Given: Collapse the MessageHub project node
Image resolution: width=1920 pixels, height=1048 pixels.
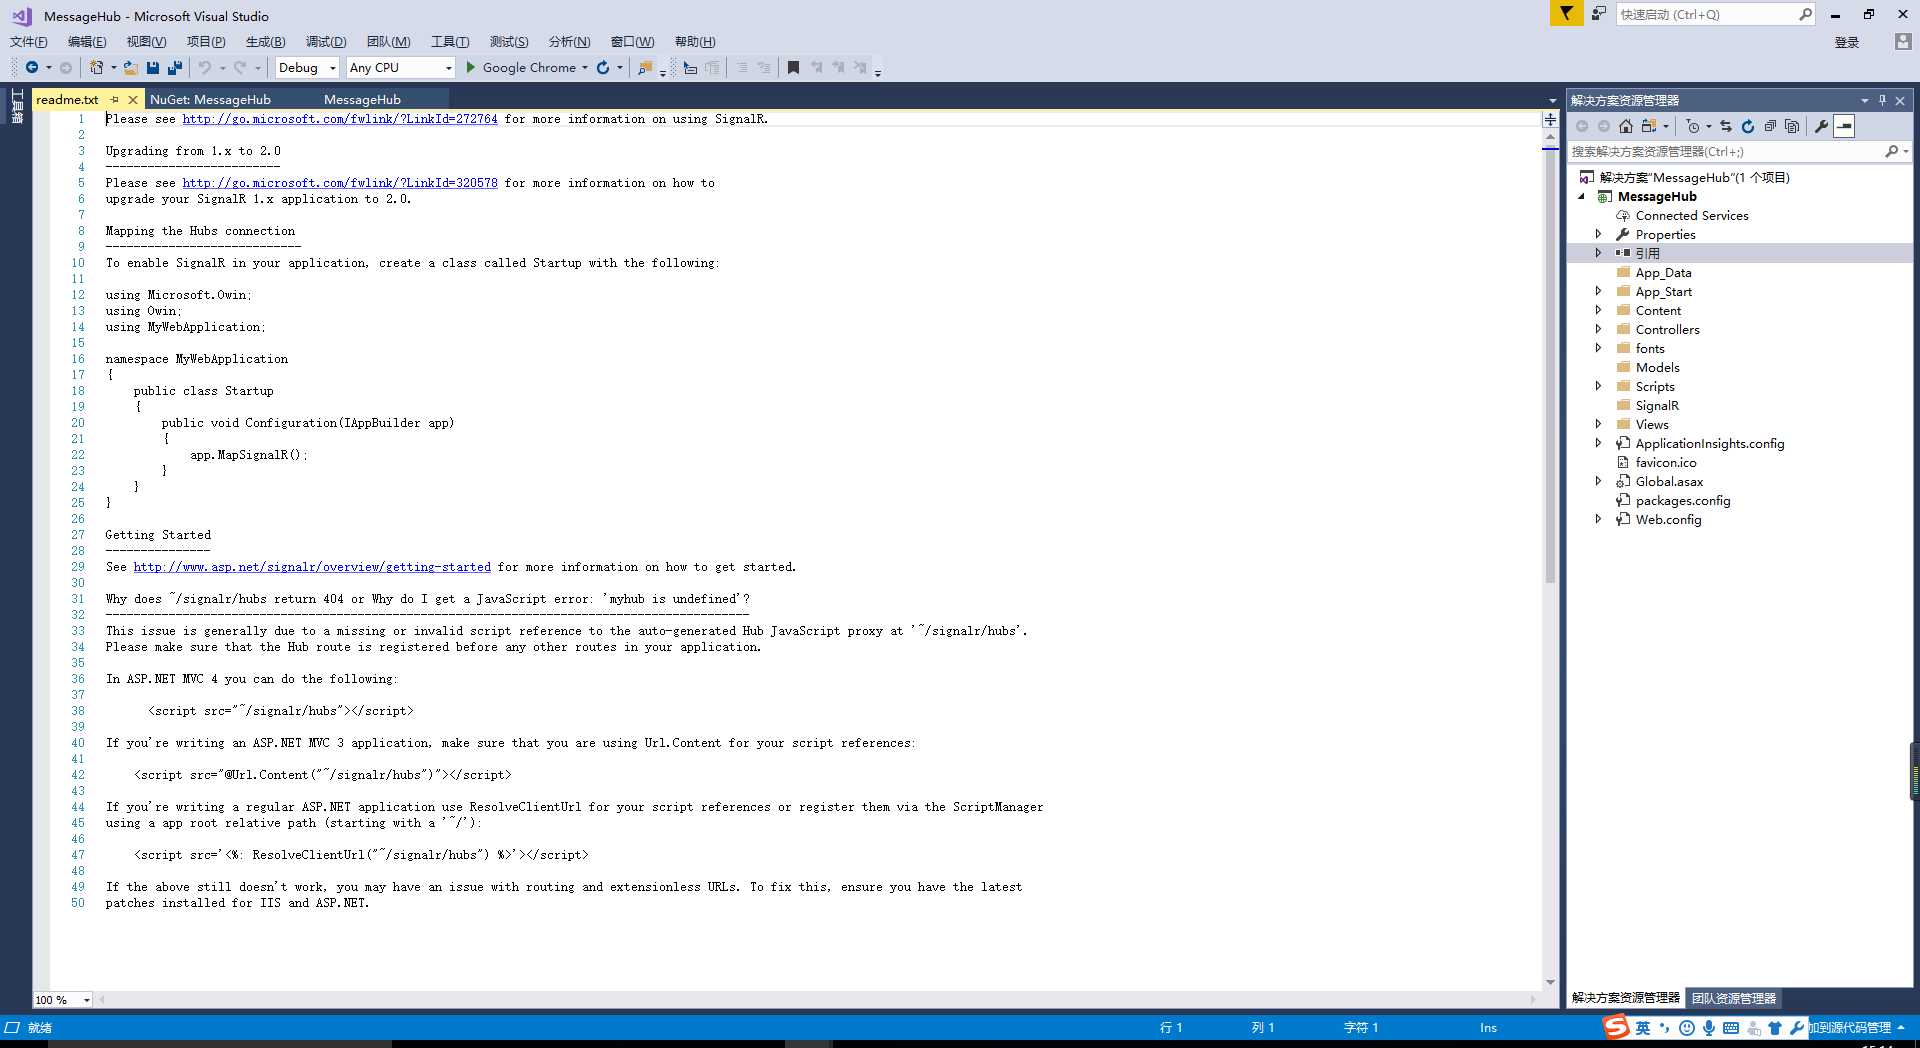Looking at the screenshot, I should pyautogui.click(x=1582, y=197).
